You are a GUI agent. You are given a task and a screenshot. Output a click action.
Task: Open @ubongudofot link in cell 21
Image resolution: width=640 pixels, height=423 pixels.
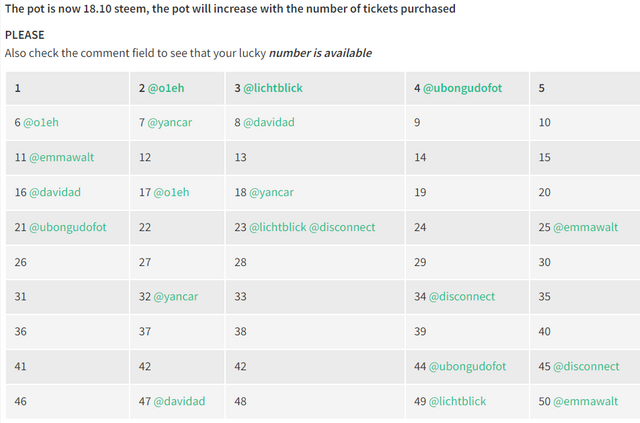point(68,227)
